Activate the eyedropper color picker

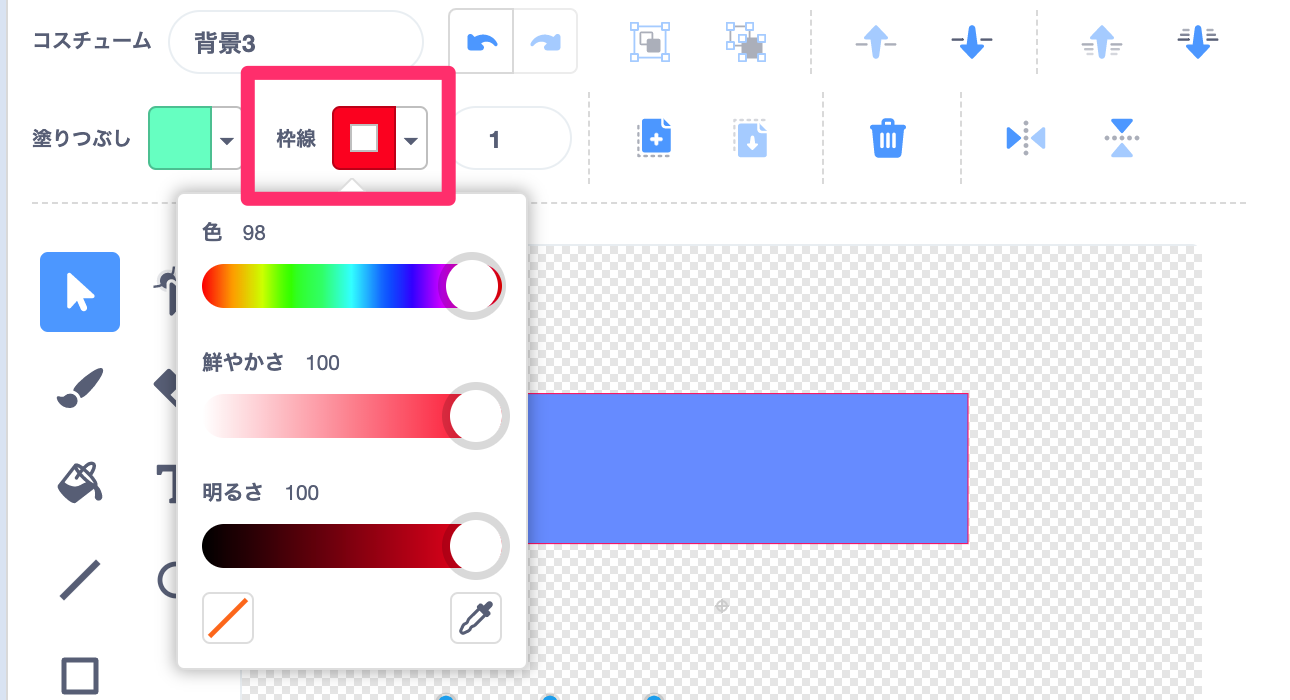point(476,619)
